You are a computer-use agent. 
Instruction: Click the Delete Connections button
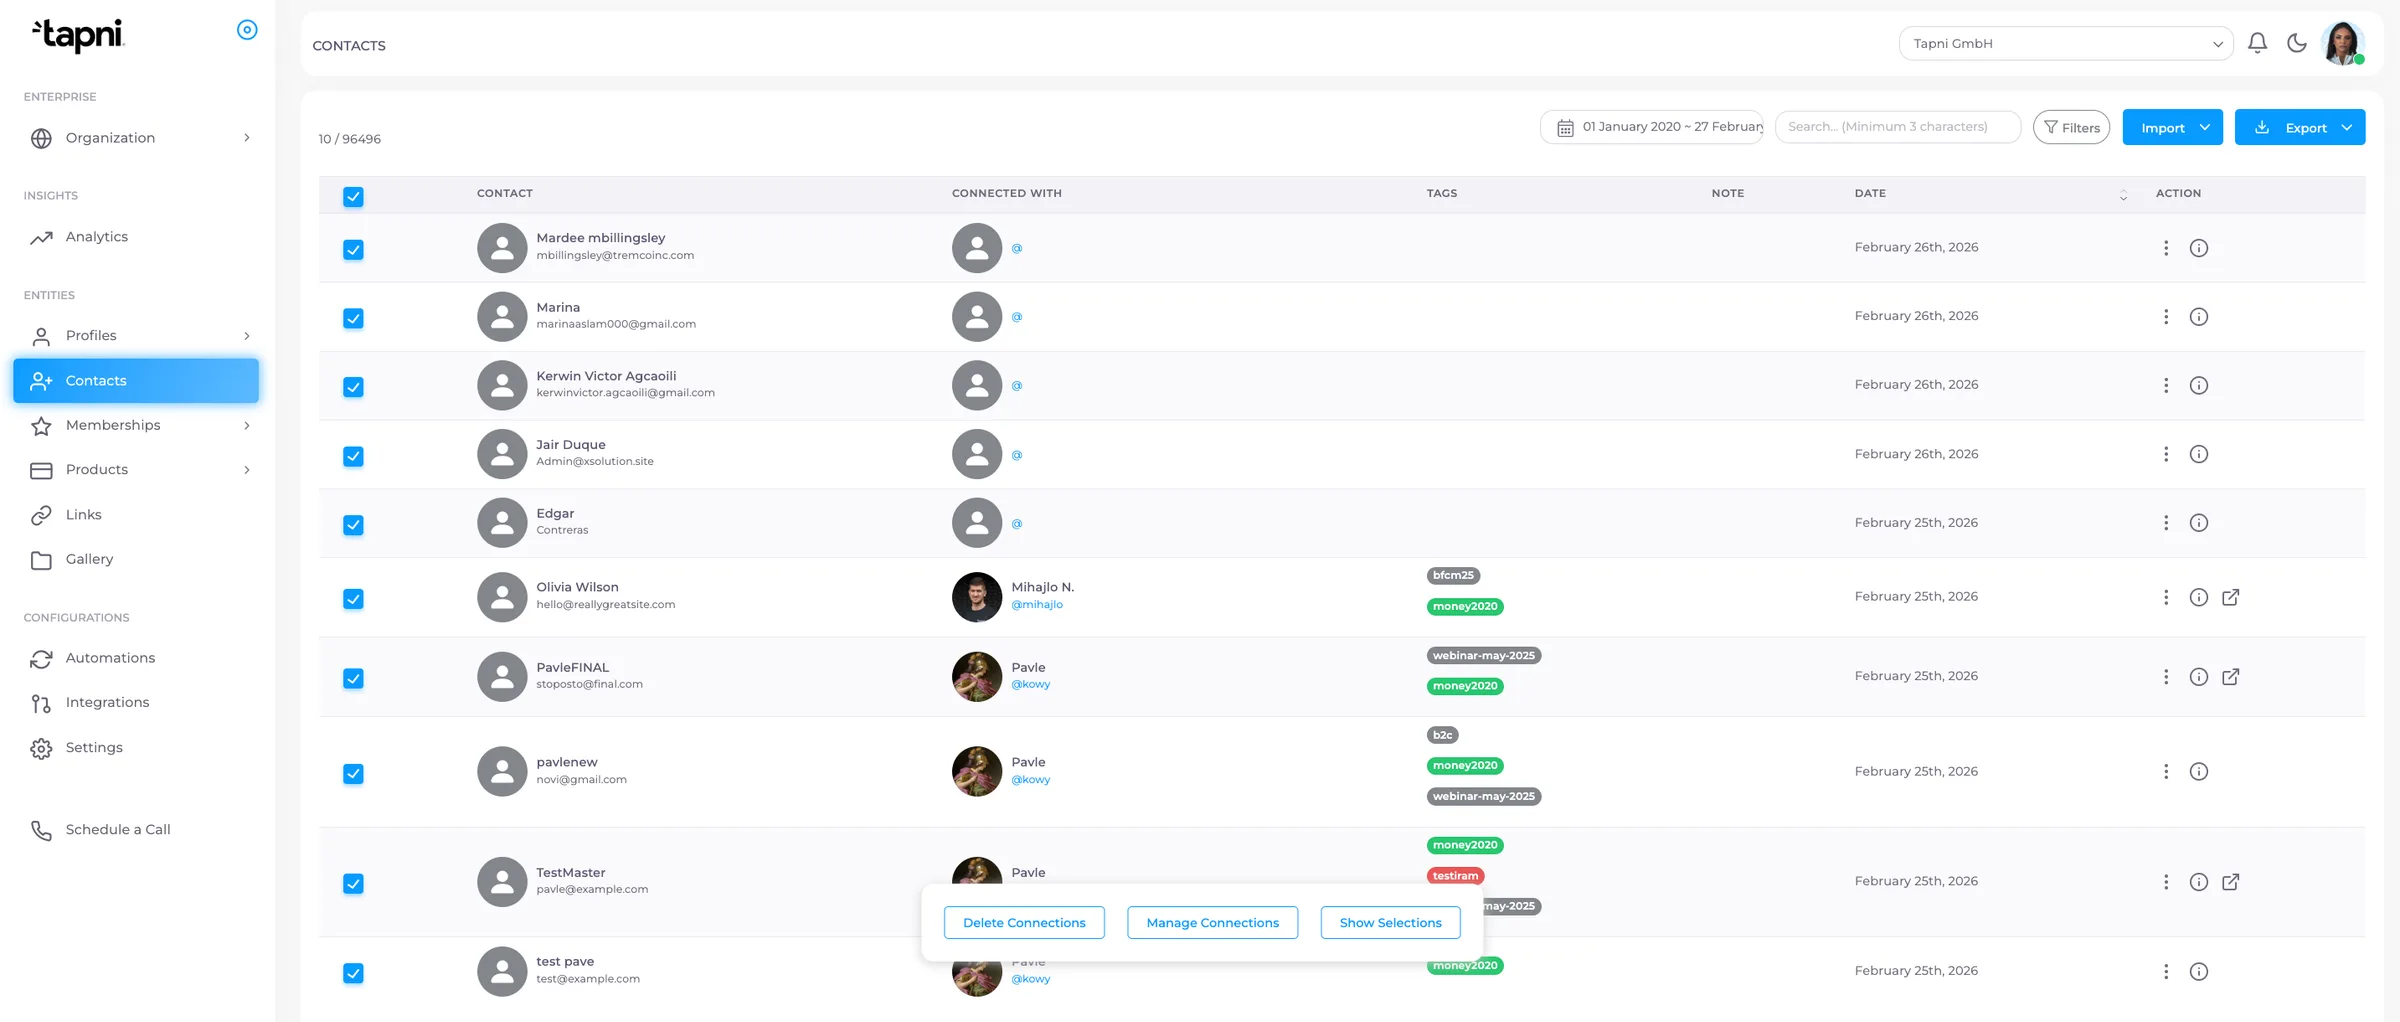[x=1024, y=923]
